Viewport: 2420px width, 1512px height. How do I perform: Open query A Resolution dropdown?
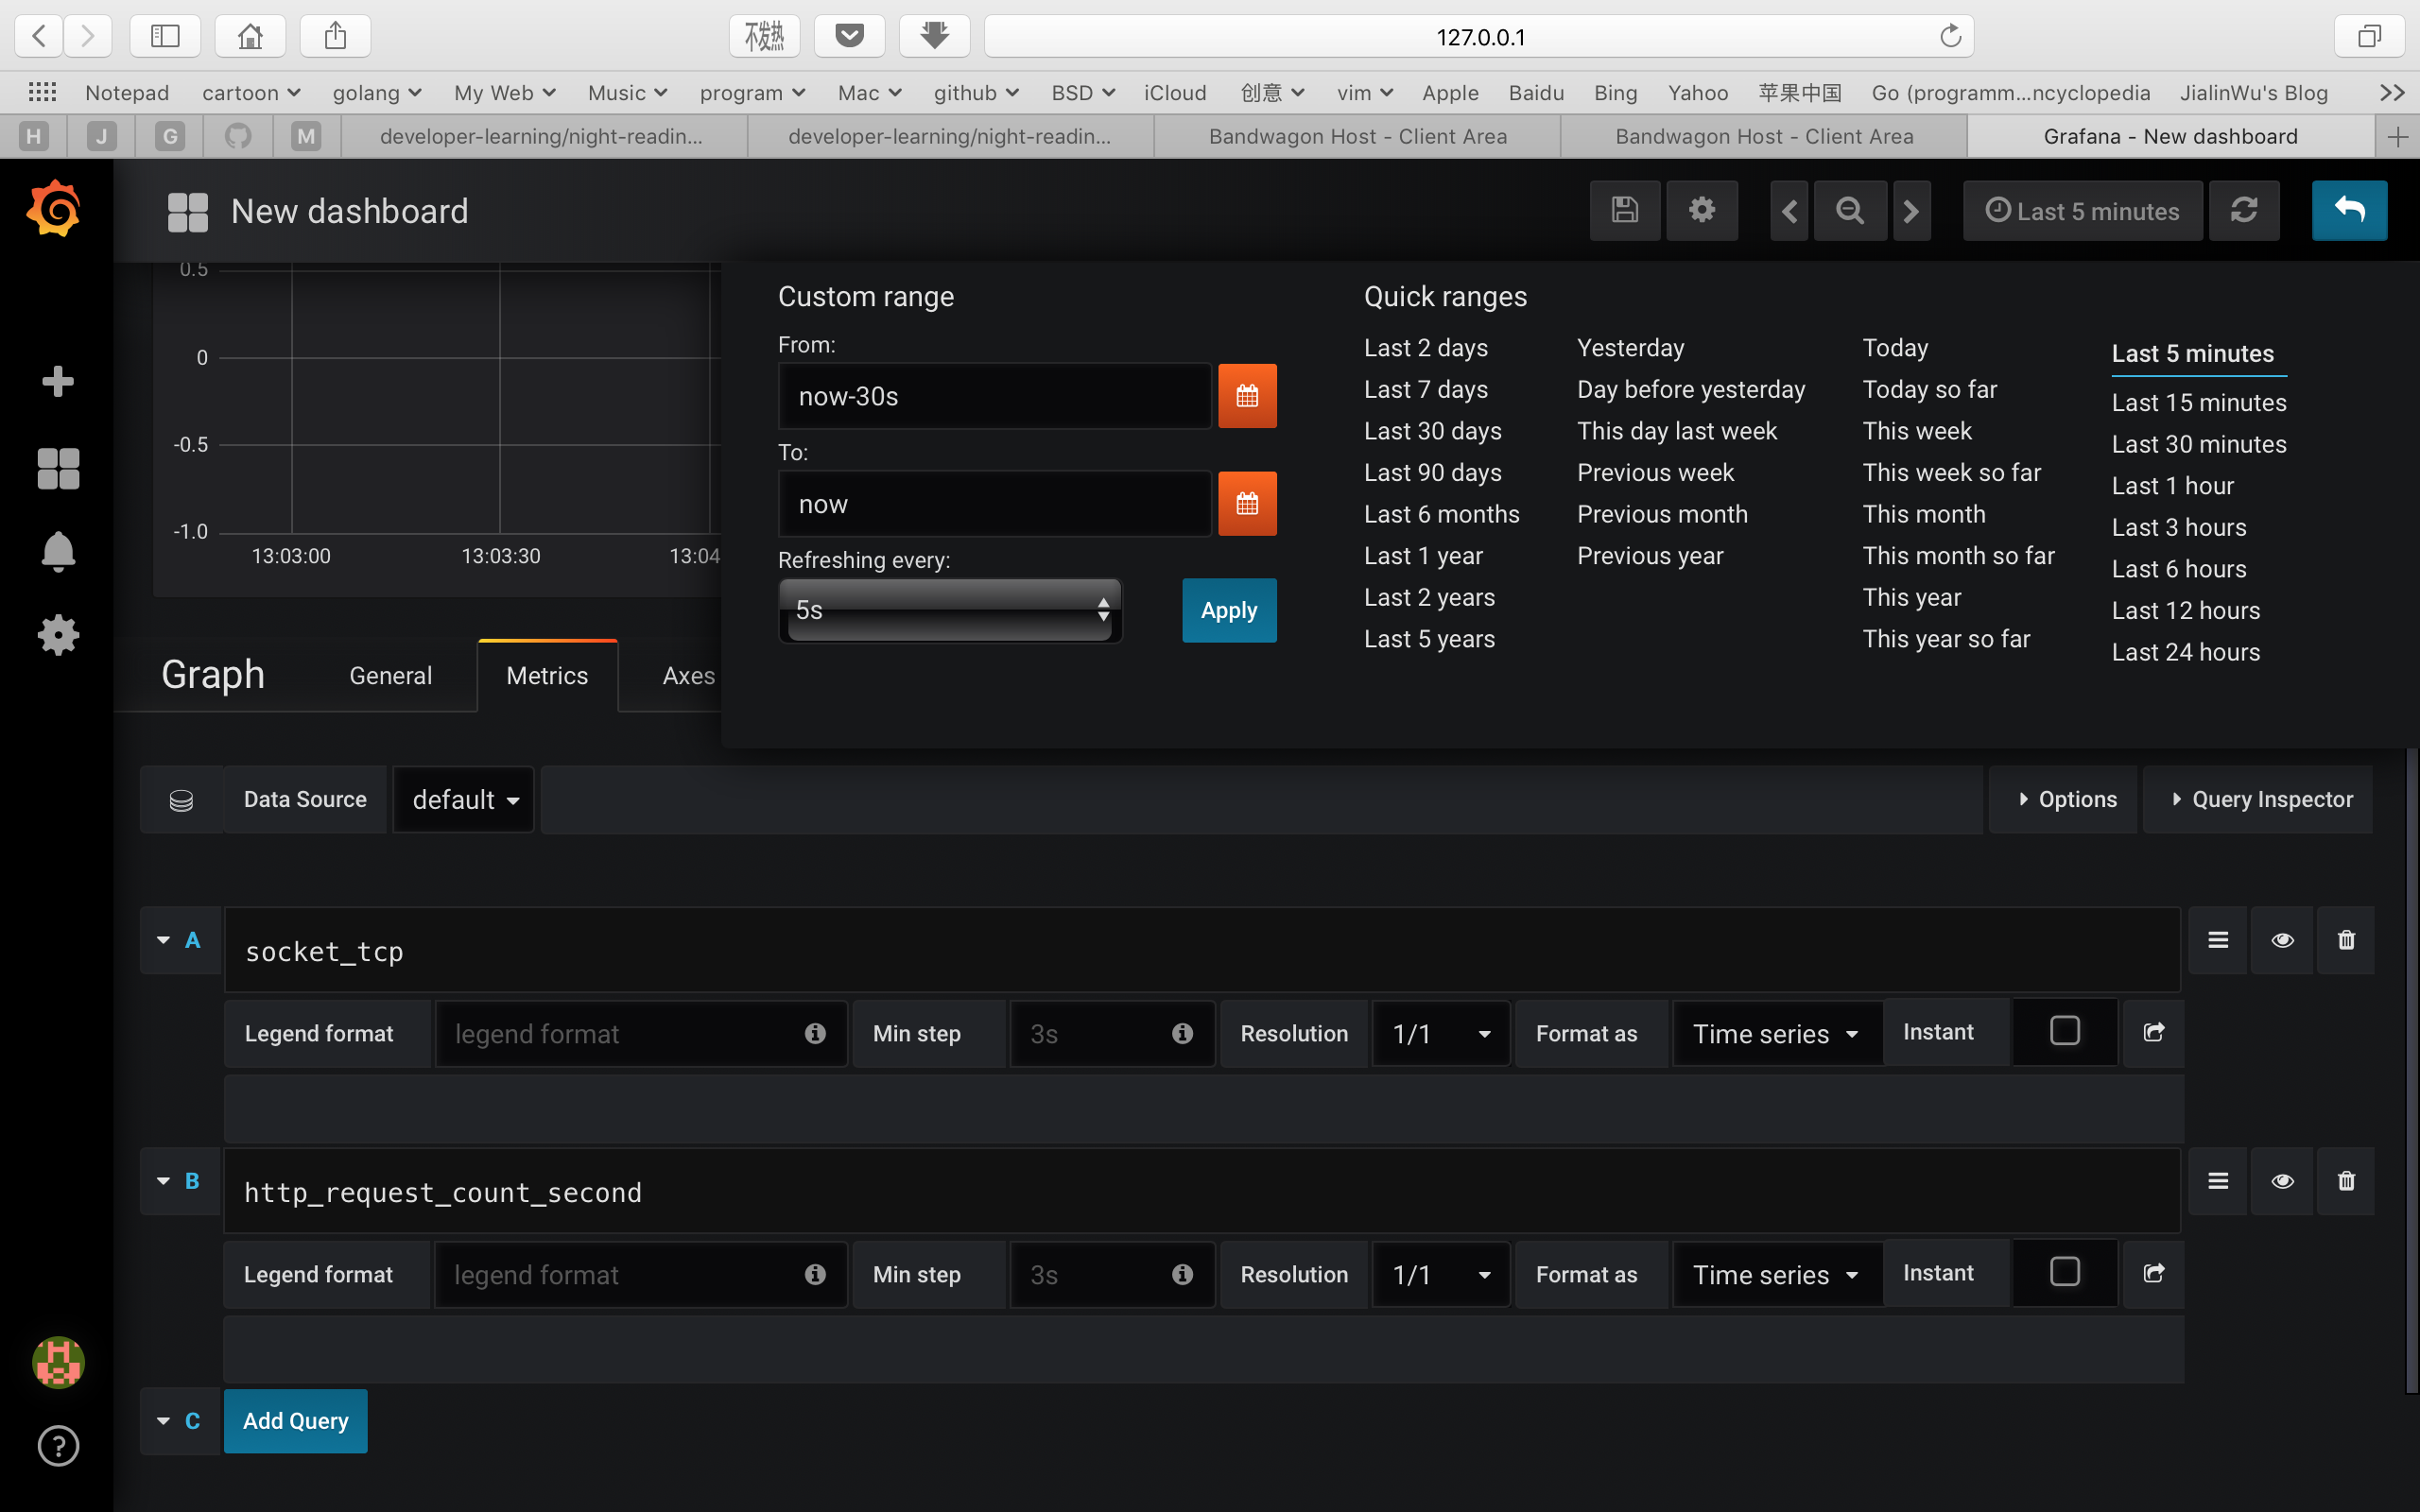click(1441, 1034)
